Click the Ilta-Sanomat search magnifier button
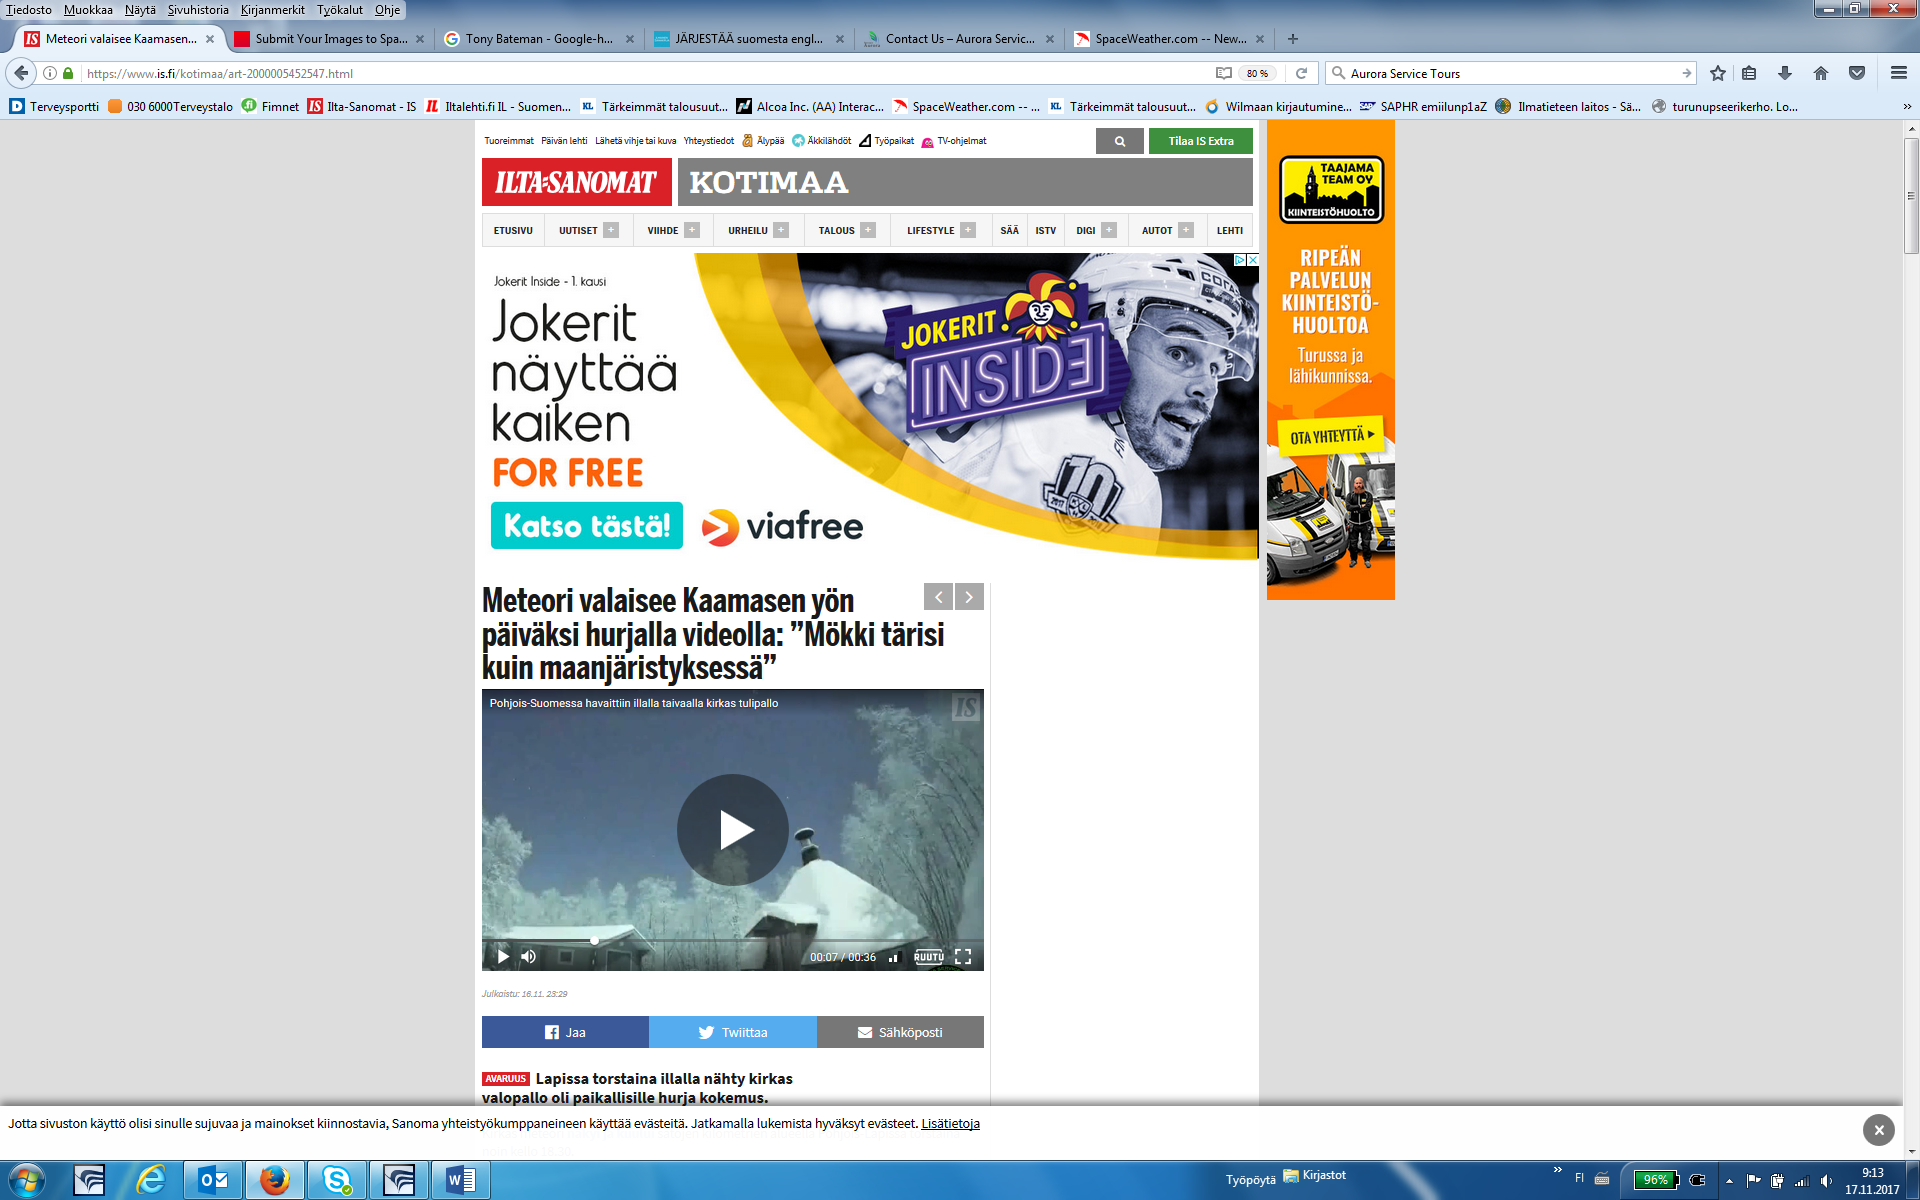 point(1120,141)
